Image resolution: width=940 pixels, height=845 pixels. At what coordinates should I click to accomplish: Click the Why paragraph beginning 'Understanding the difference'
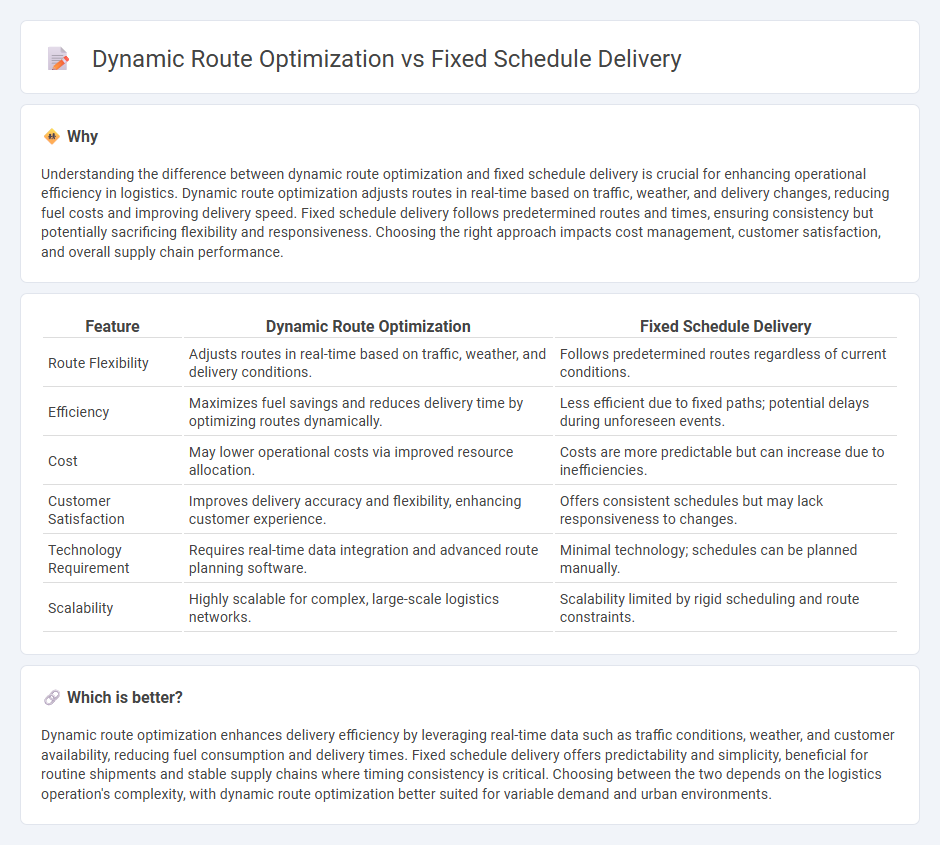click(465, 213)
